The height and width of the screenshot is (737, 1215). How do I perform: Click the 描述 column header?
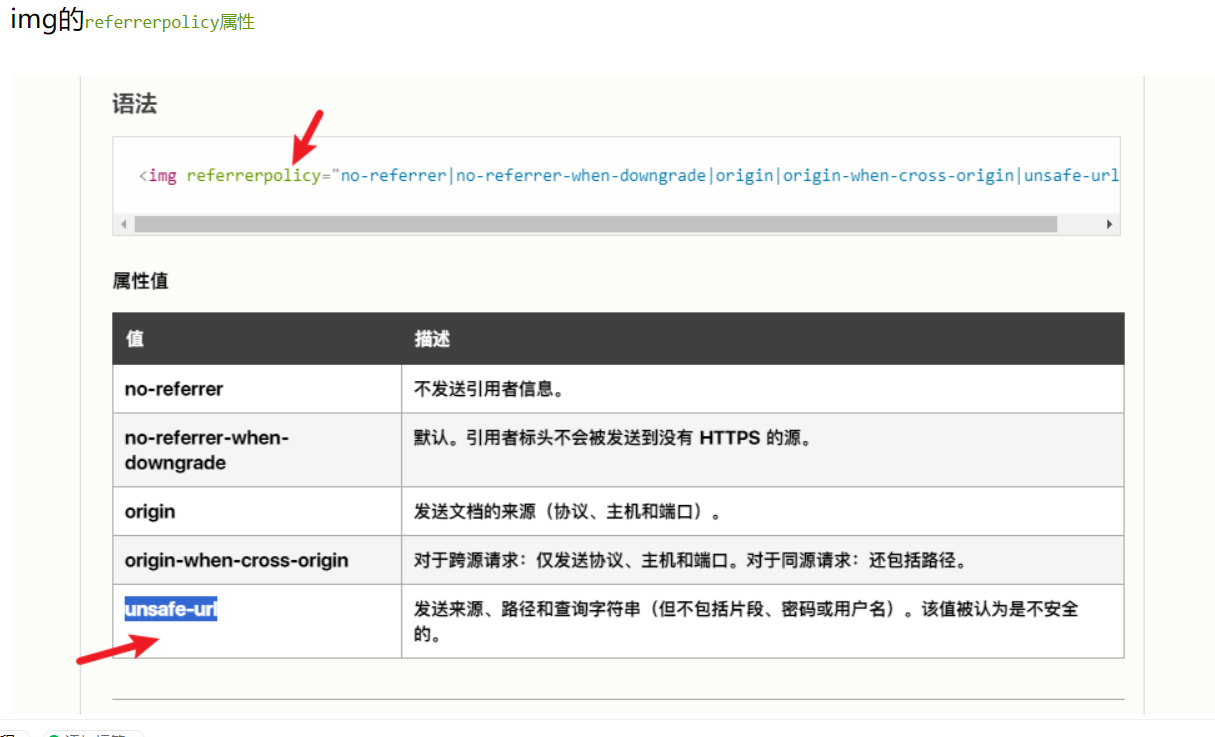pyautogui.click(x=432, y=339)
